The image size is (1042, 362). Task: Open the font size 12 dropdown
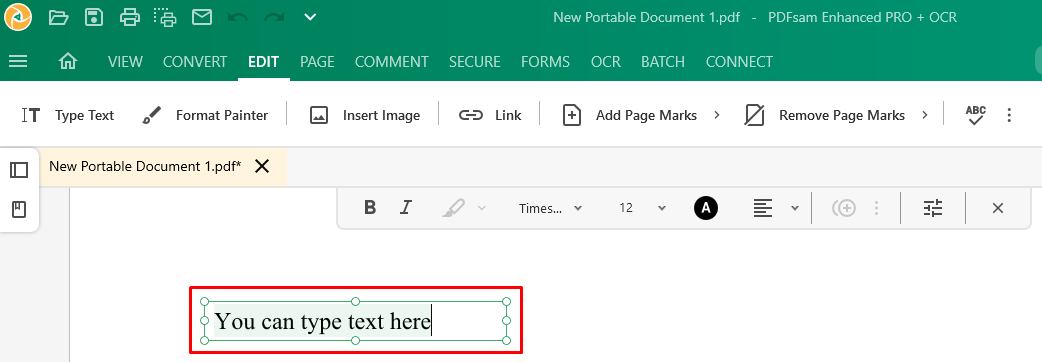tap(642, 208)
